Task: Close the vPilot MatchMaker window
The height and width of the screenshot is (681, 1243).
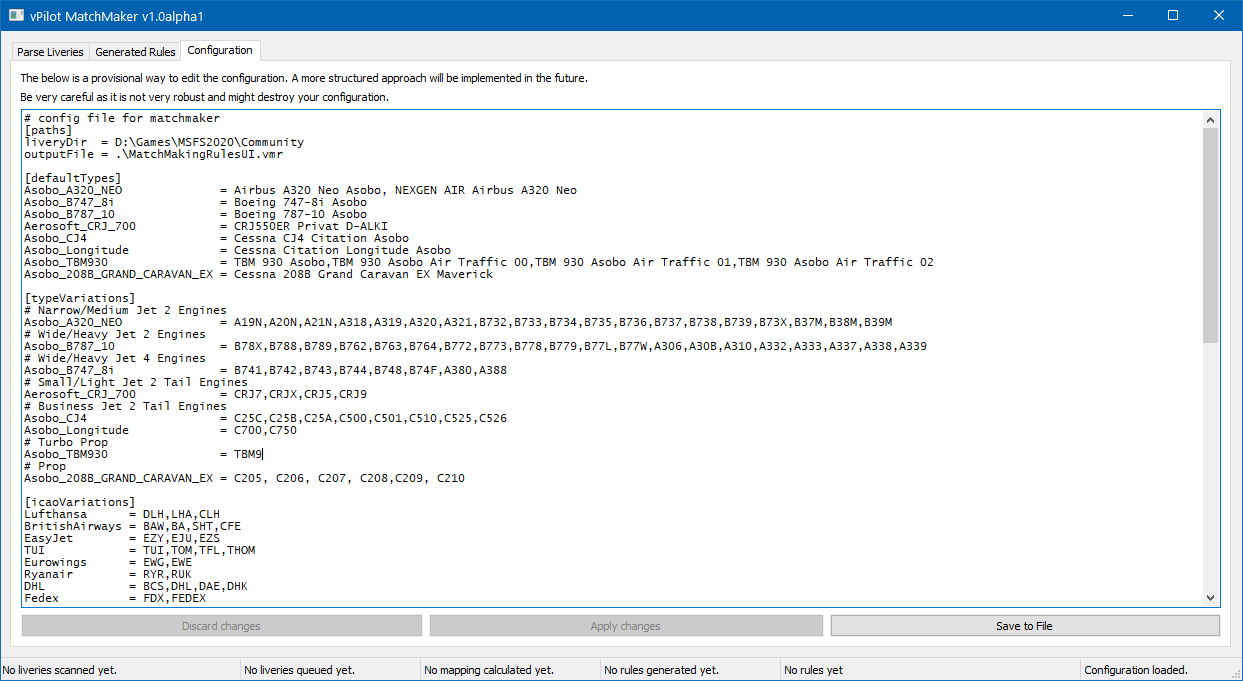Action: pos(1219,15)
